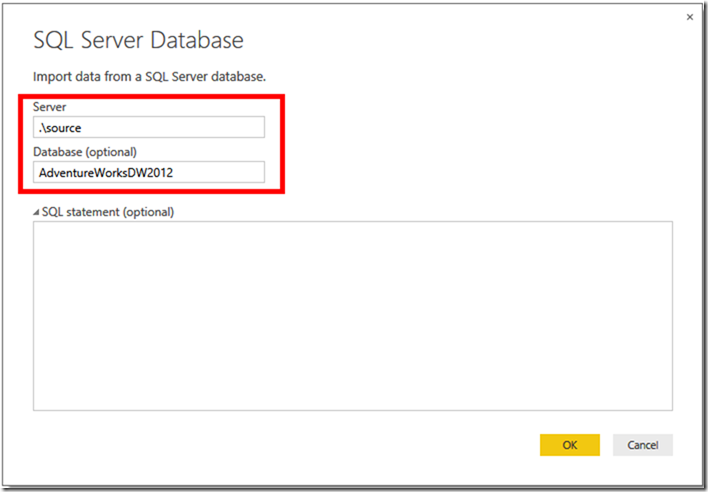Click the 'Server' field label

[x=50, y=107]
